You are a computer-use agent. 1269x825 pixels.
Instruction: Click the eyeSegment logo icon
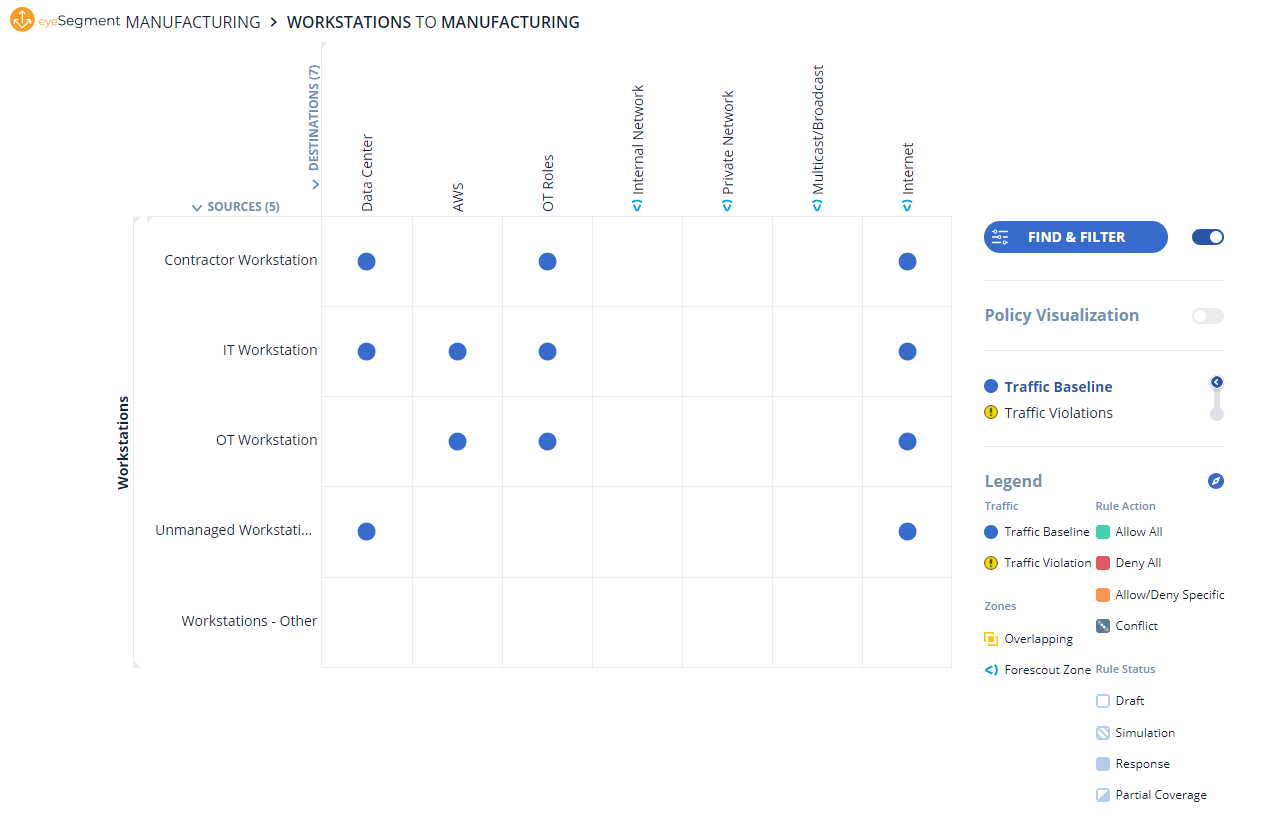(22, 21)
